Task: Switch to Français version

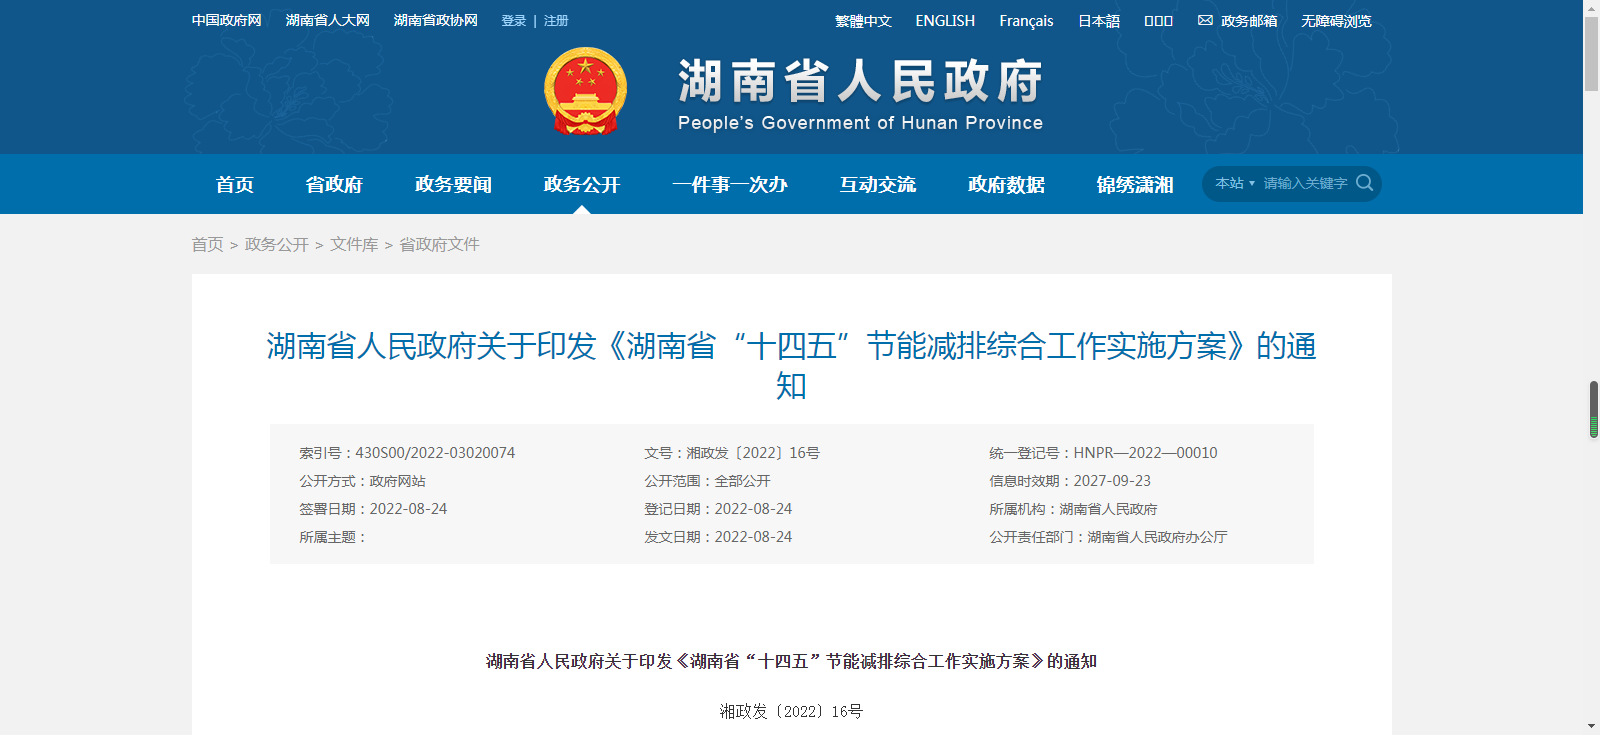Action: 1026,21
